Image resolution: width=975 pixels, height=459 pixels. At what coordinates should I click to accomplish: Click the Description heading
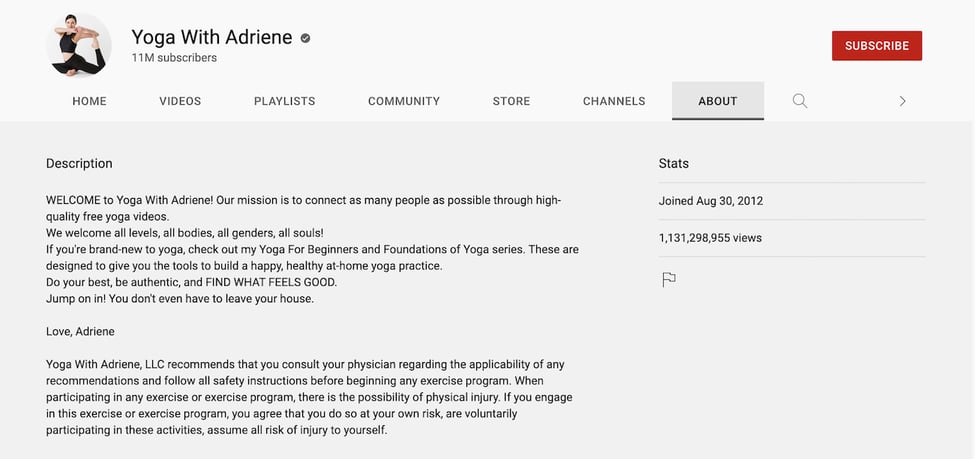79,163
